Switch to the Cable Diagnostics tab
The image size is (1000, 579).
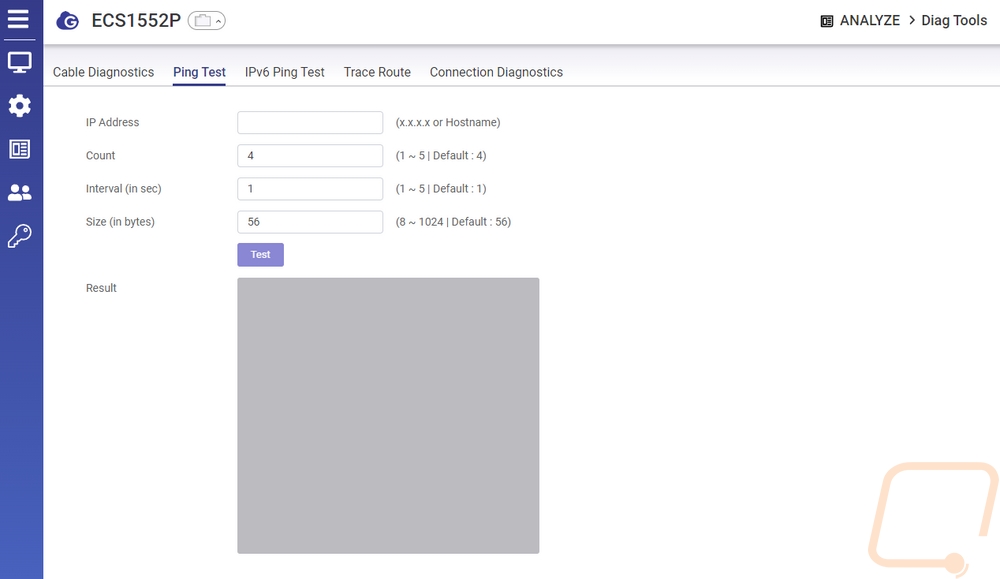(103, 72)
